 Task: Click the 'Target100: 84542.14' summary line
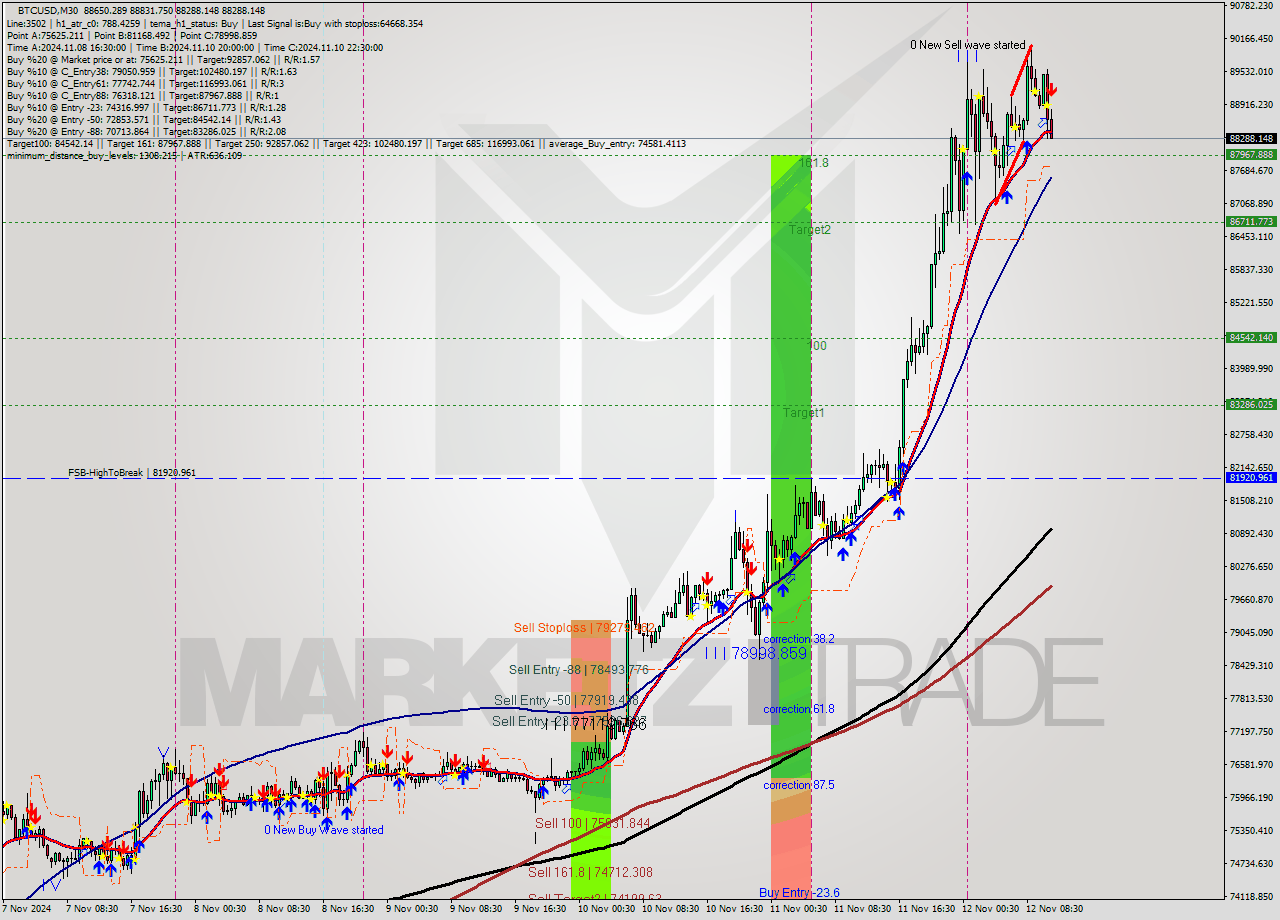(346, 144)
